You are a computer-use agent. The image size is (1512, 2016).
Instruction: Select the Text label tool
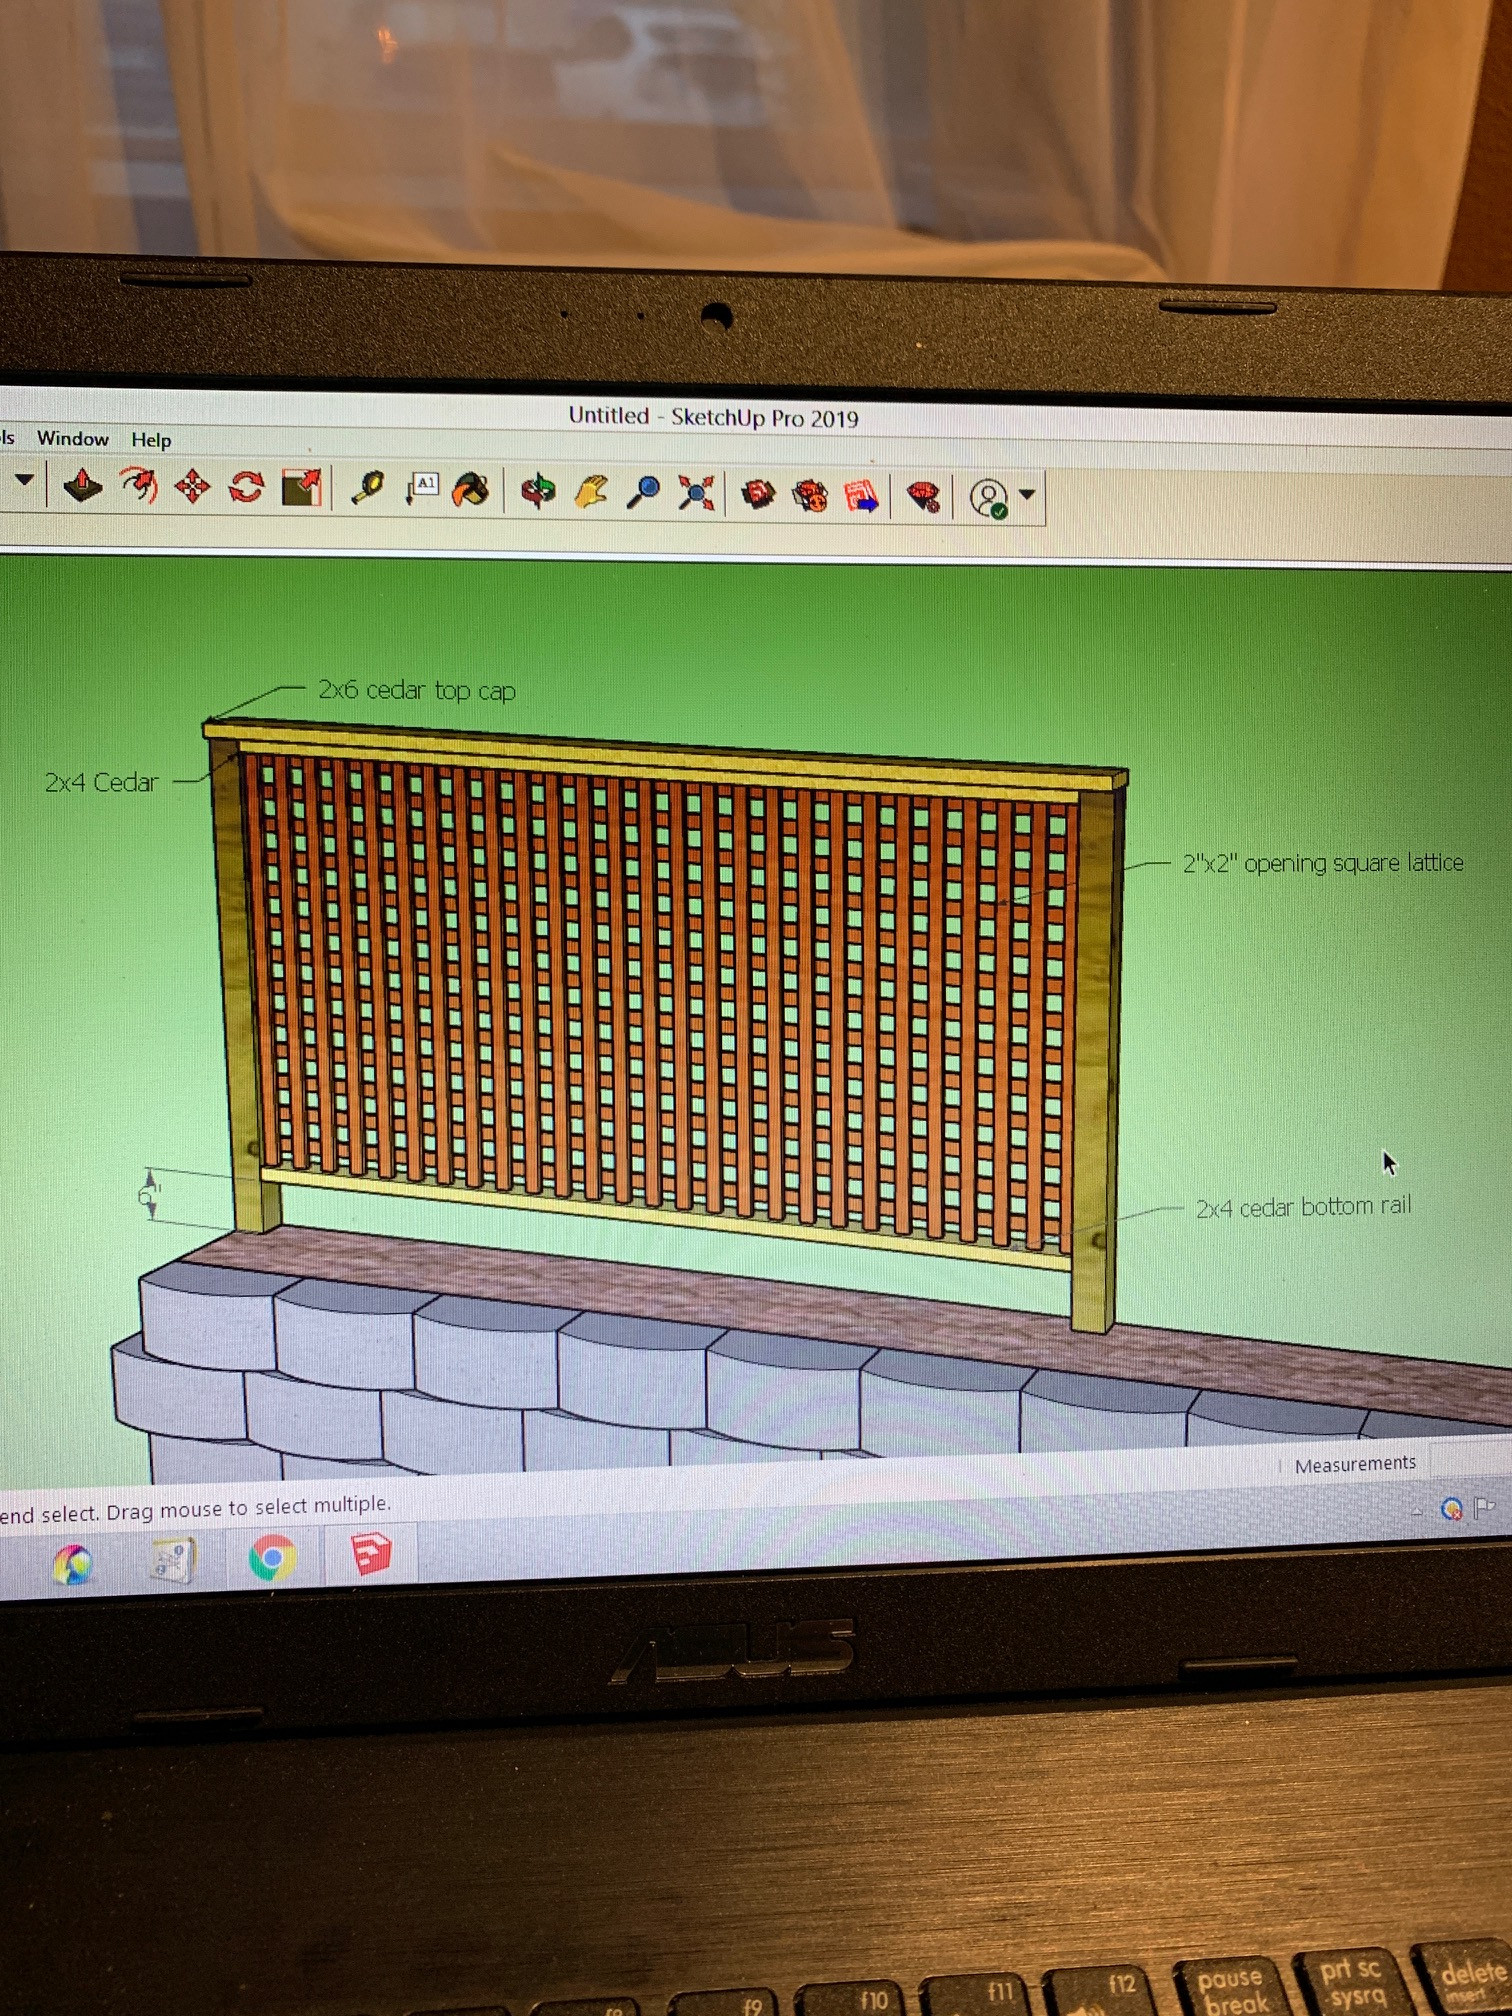point(422,489)
